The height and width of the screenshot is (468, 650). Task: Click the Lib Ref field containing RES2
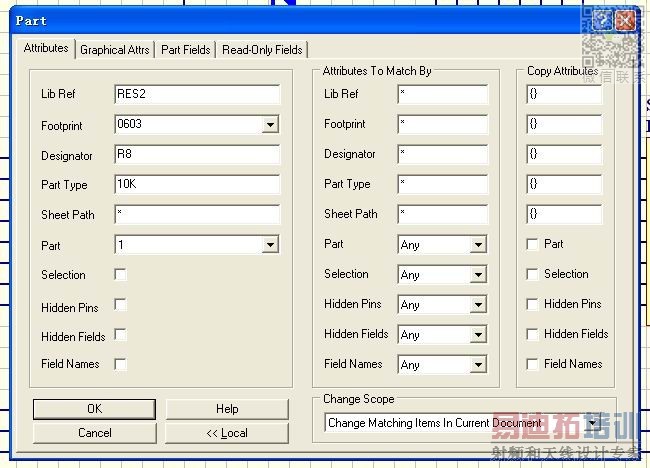coord(197,94)
